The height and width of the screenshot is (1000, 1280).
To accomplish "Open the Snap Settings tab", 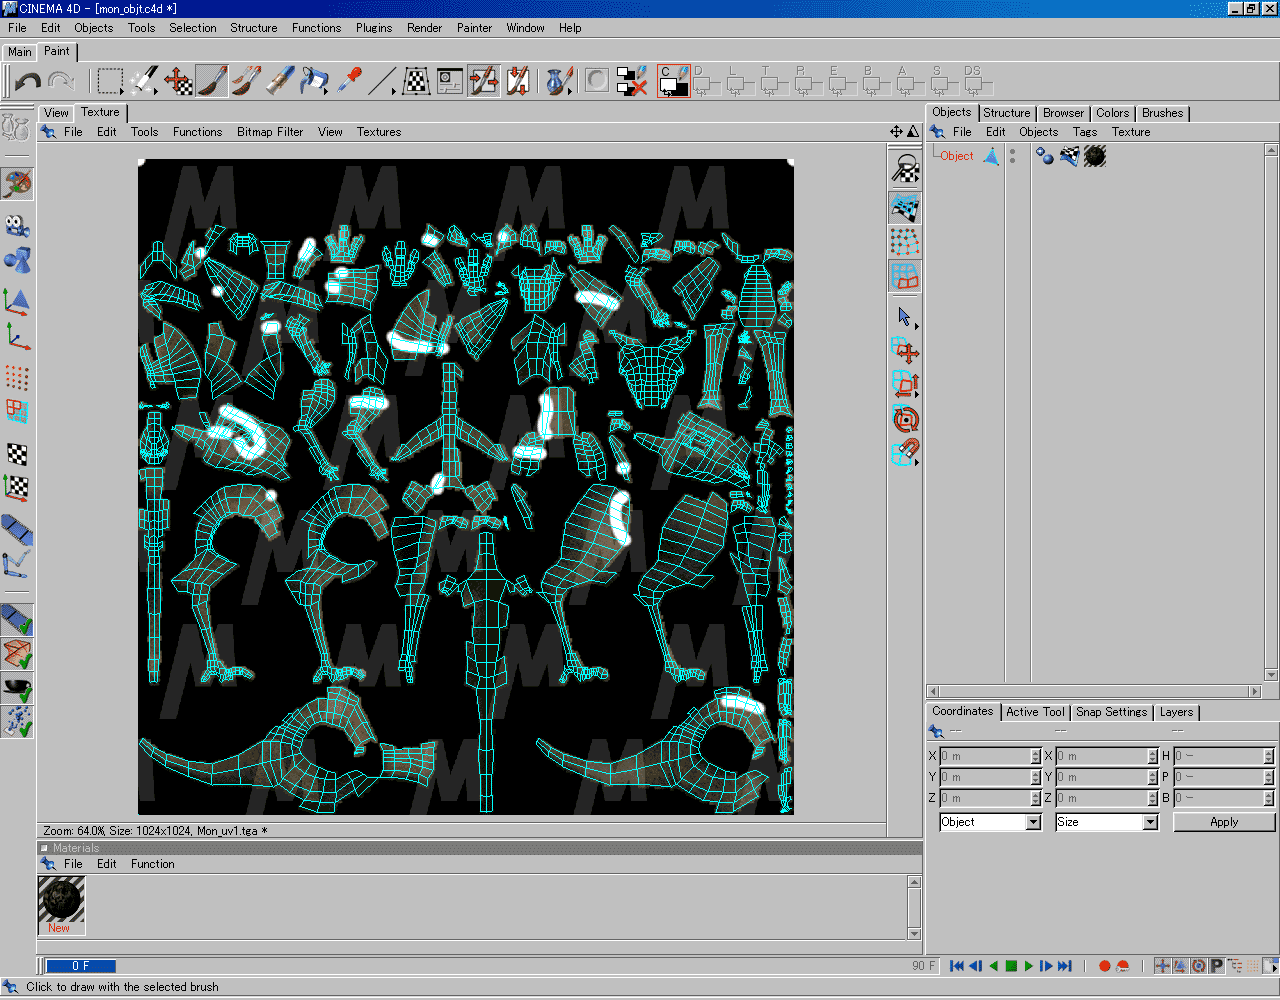I will pyautogui.click(x=1111, y=712).
